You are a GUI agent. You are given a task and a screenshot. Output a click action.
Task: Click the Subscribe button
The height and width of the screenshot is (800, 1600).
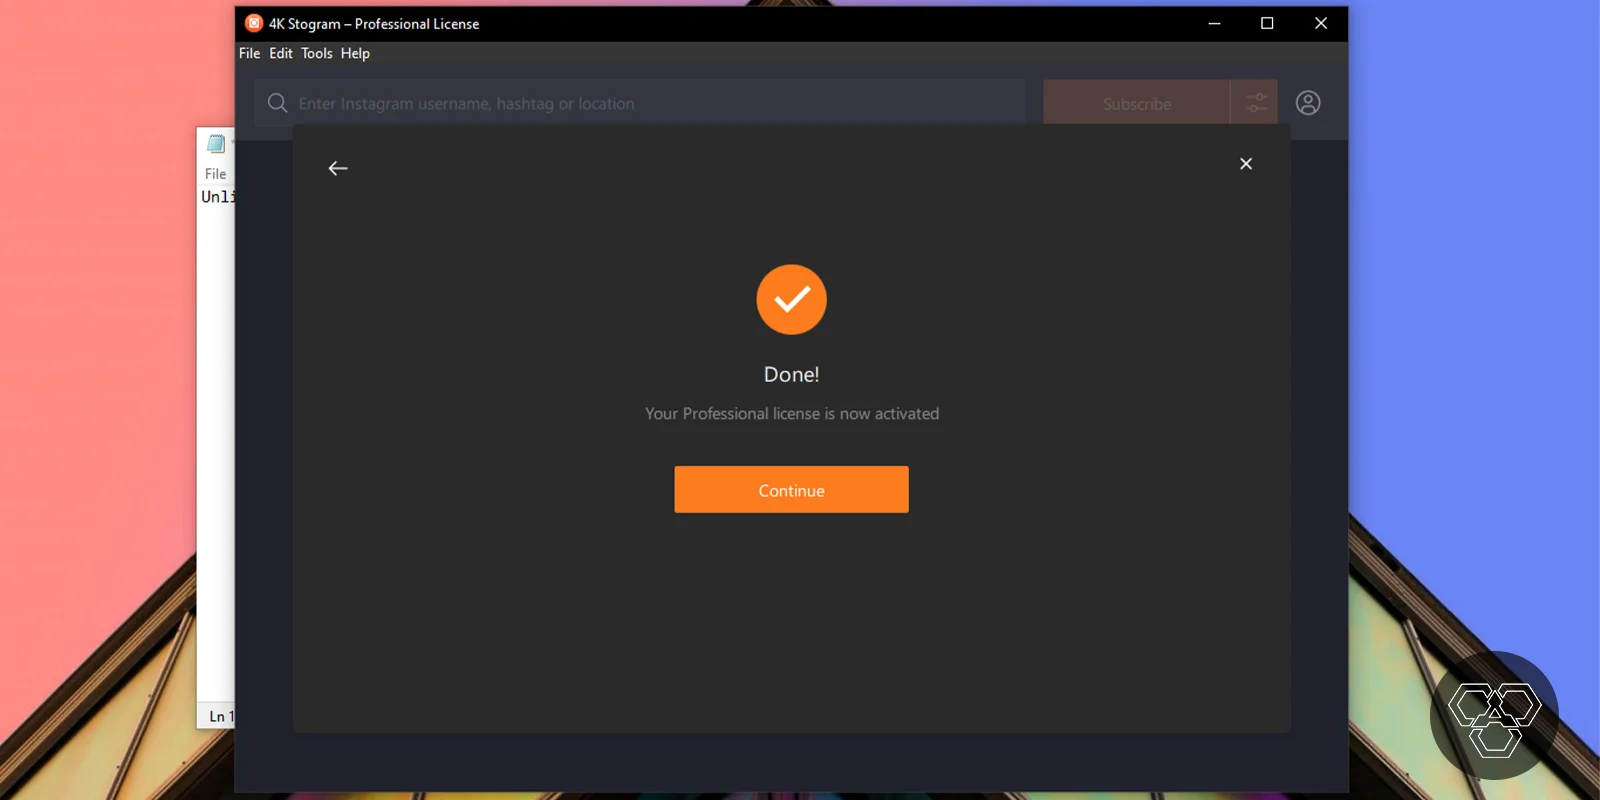pos(1137,103)
